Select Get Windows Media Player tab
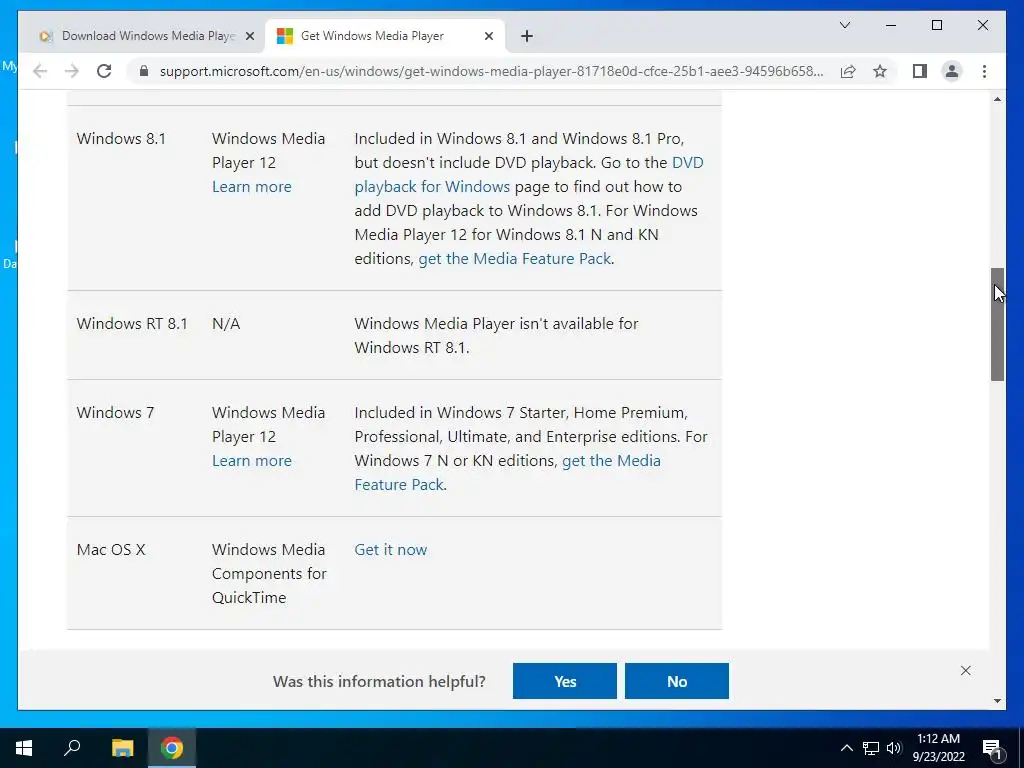Image resolution: width=1024 pixels, height=768 pixels. click(x=384, y=36)
